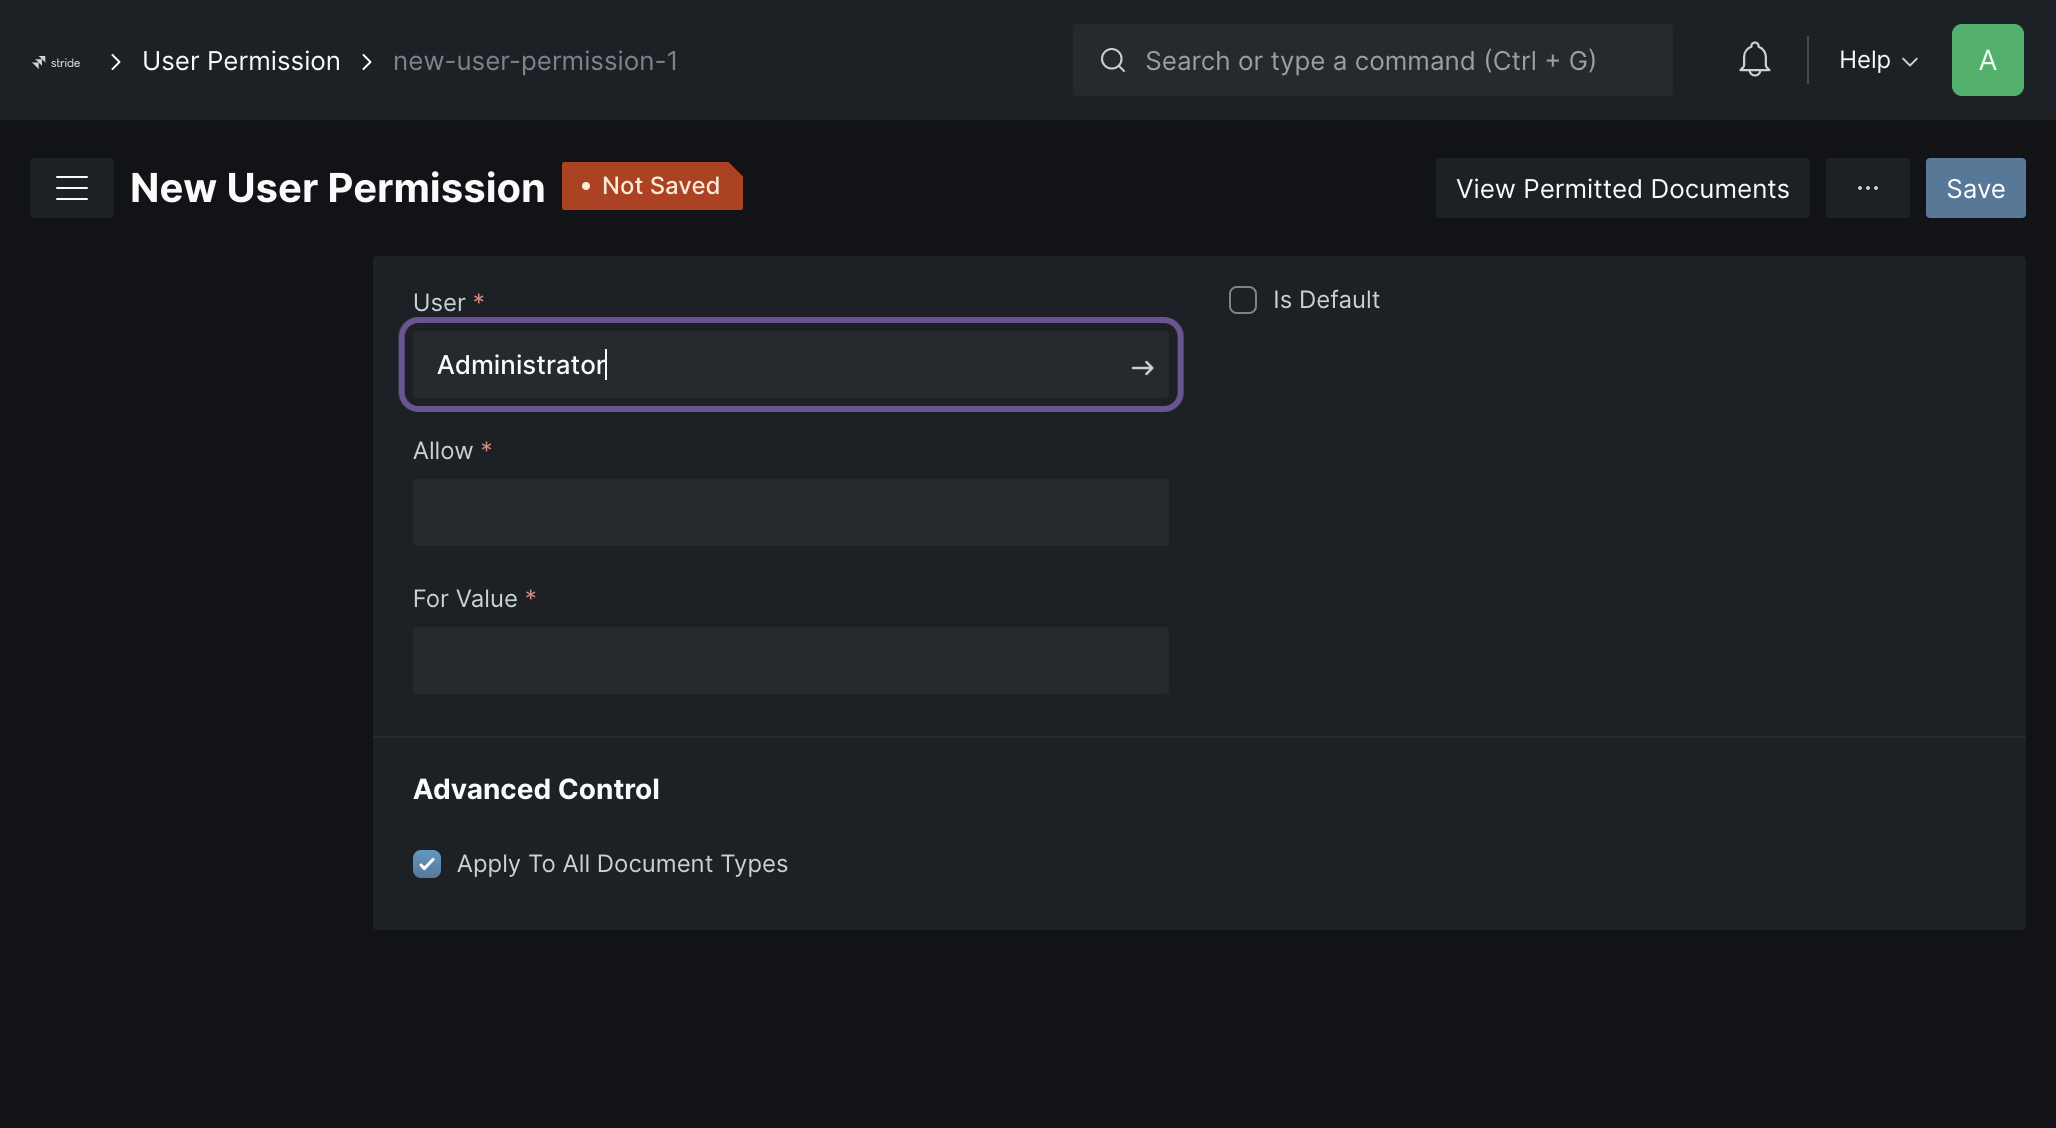Click the Advanced Control section heading
This screenshot has height=1128, width=2056.
(x=536, y=789)
